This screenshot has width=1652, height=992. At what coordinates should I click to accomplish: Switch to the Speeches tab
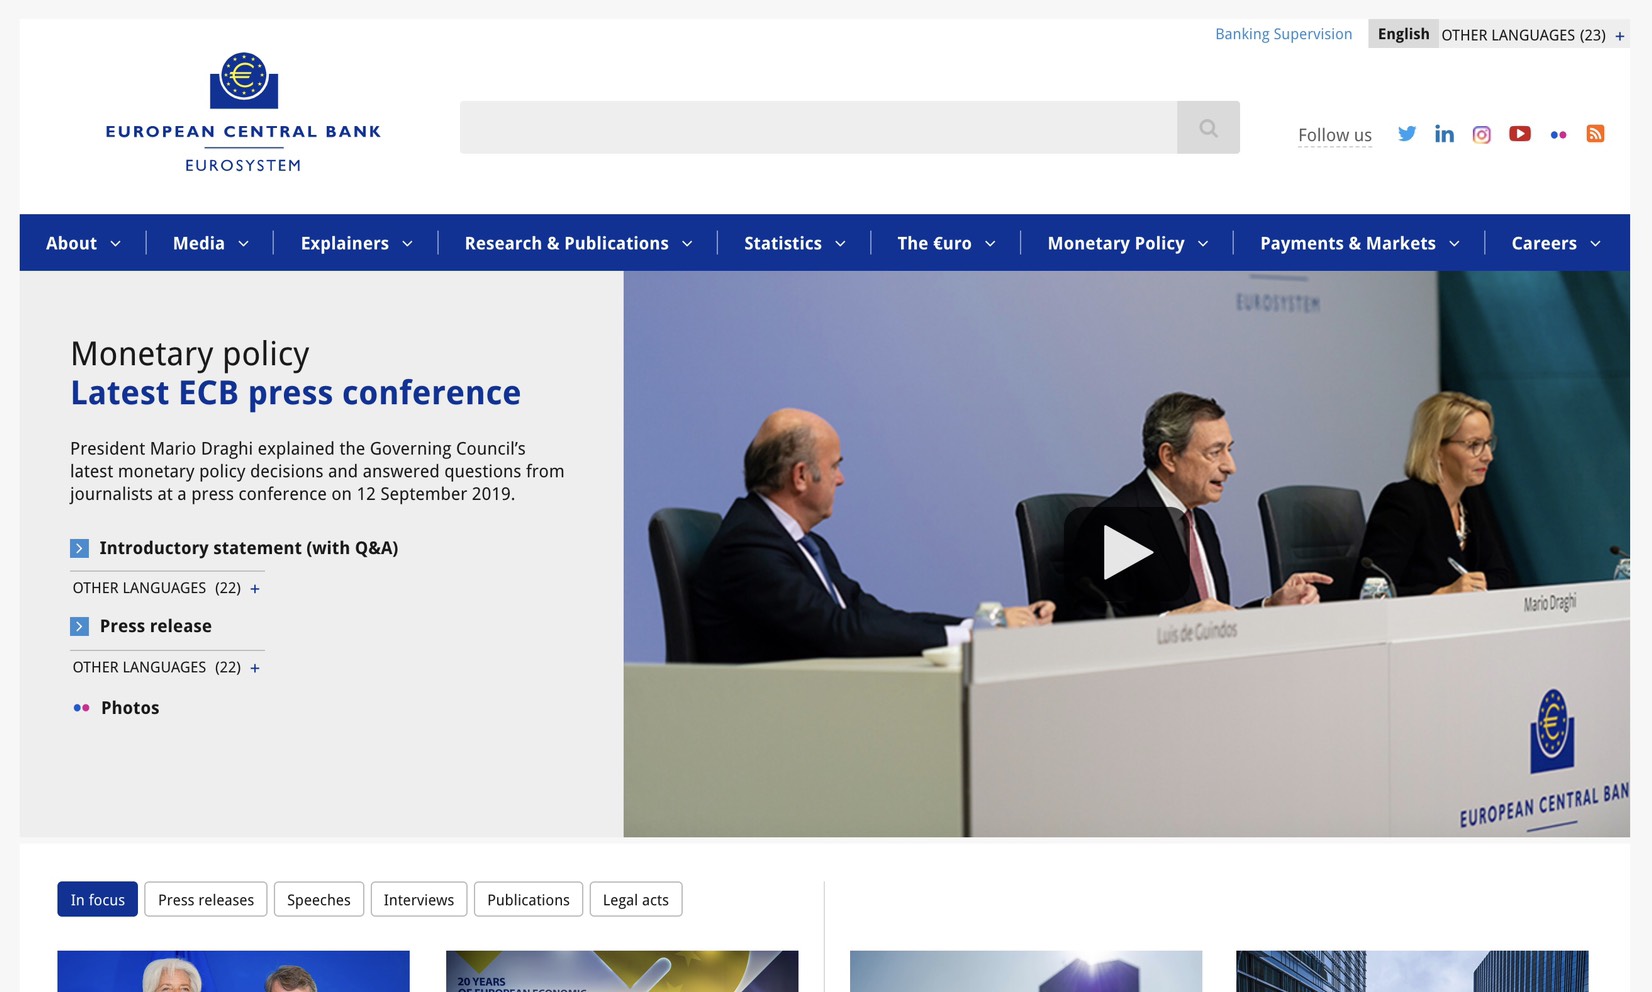(319, 900)
